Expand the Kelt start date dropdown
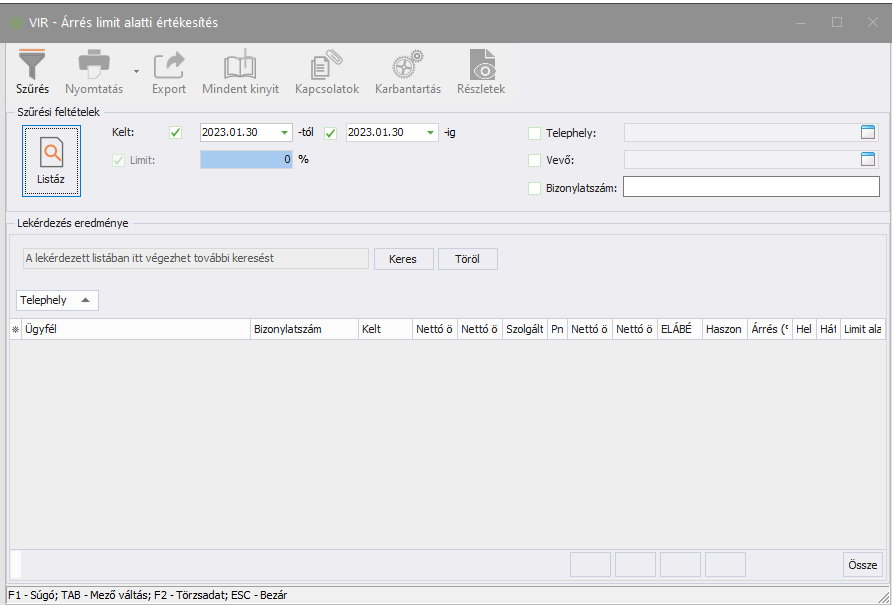The width and height of the screenshot is (892, 605). pyautogui.click(x=284, y=133)
